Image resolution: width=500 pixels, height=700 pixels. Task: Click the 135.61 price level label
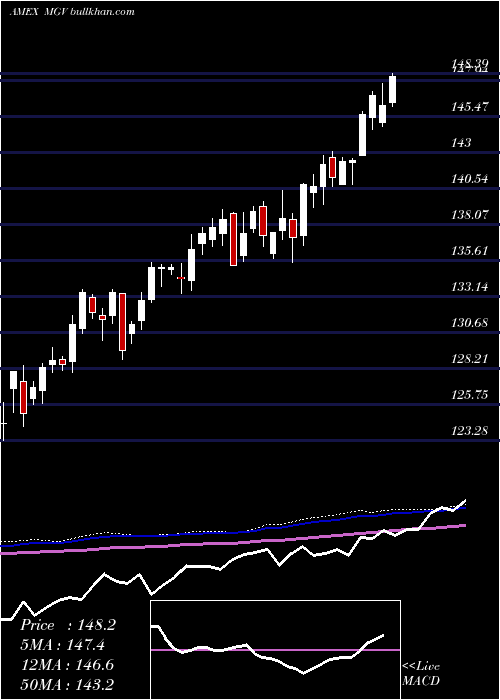pyautogui.click(x=470, y=251)
